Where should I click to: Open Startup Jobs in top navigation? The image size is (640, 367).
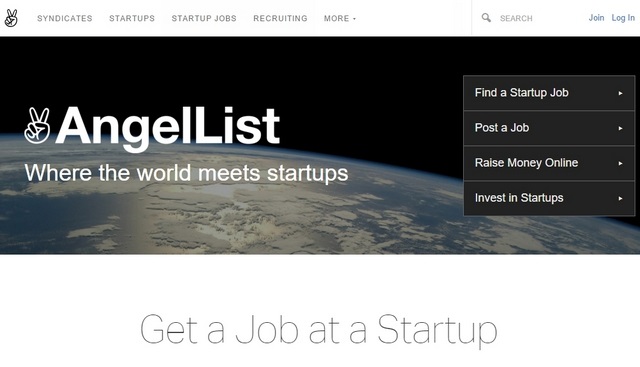pos(204,18)
